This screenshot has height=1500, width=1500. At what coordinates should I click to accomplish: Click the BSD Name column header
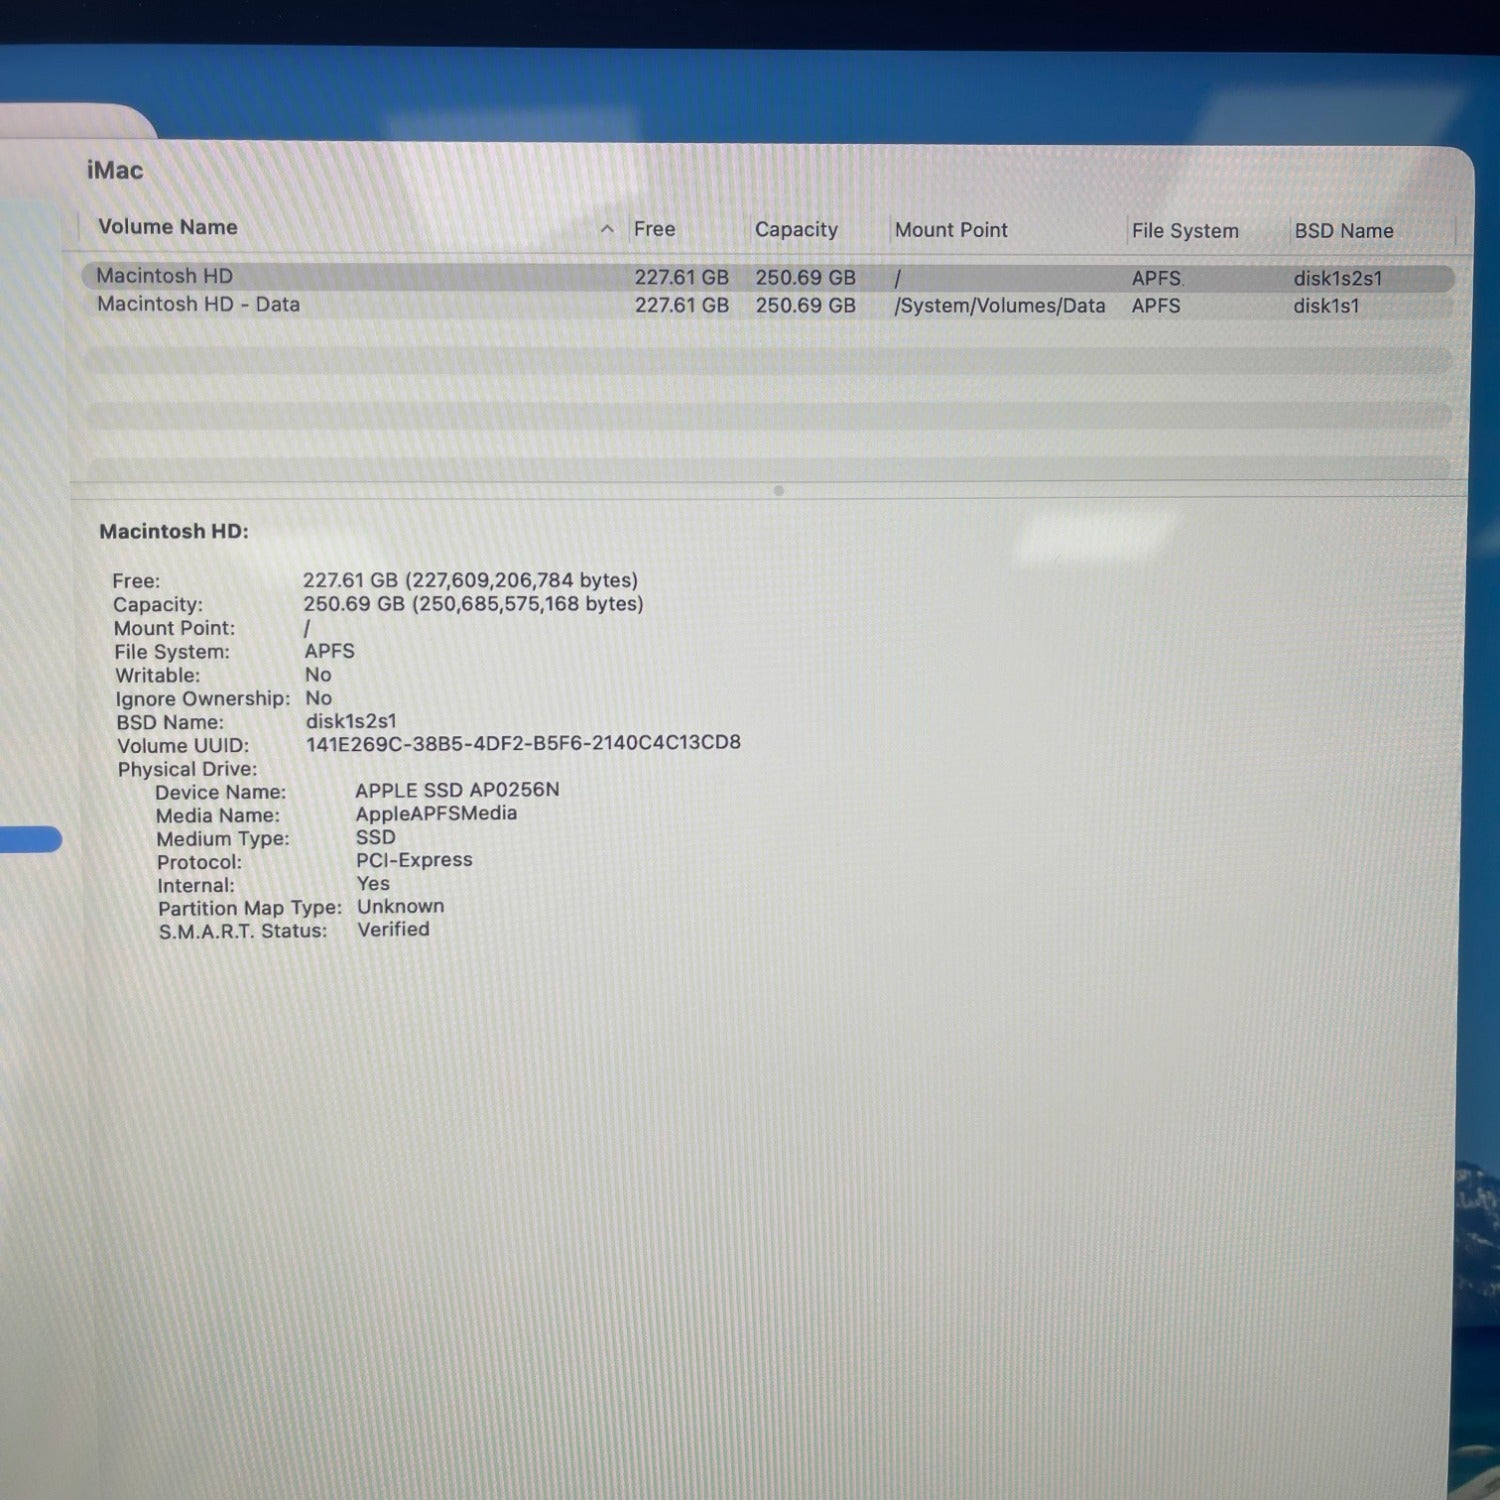coord(1343,231)
